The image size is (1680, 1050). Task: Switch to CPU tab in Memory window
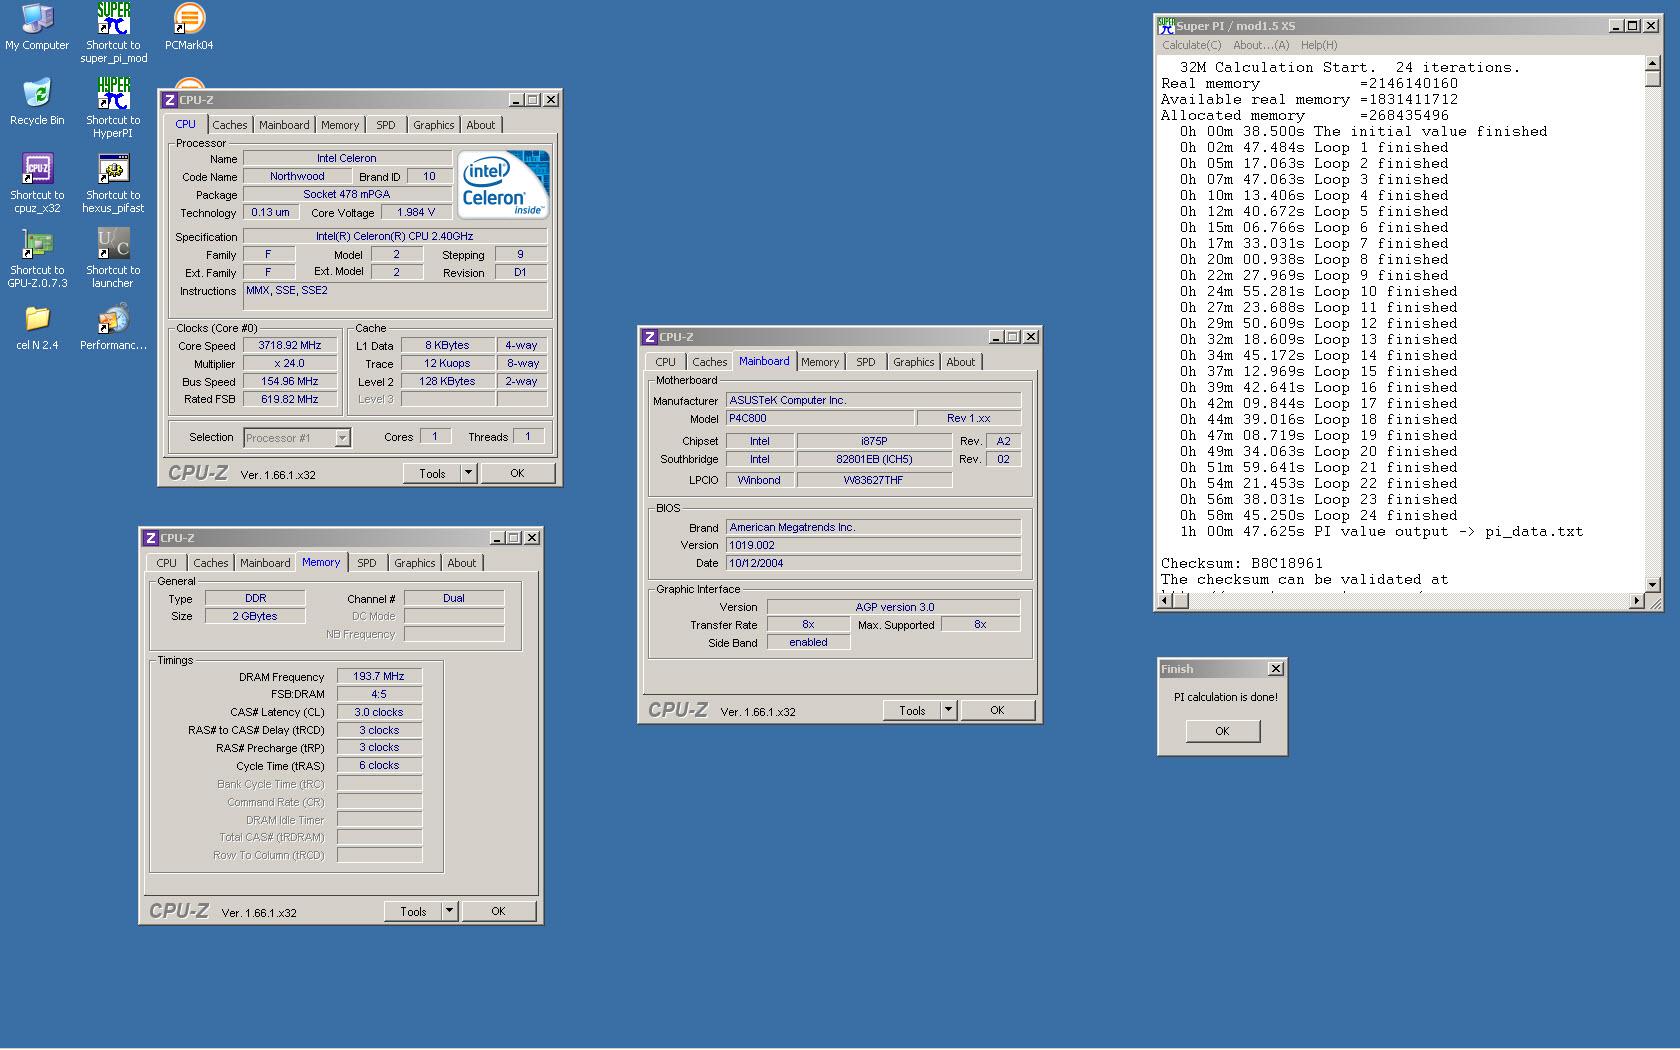(167, 563)
